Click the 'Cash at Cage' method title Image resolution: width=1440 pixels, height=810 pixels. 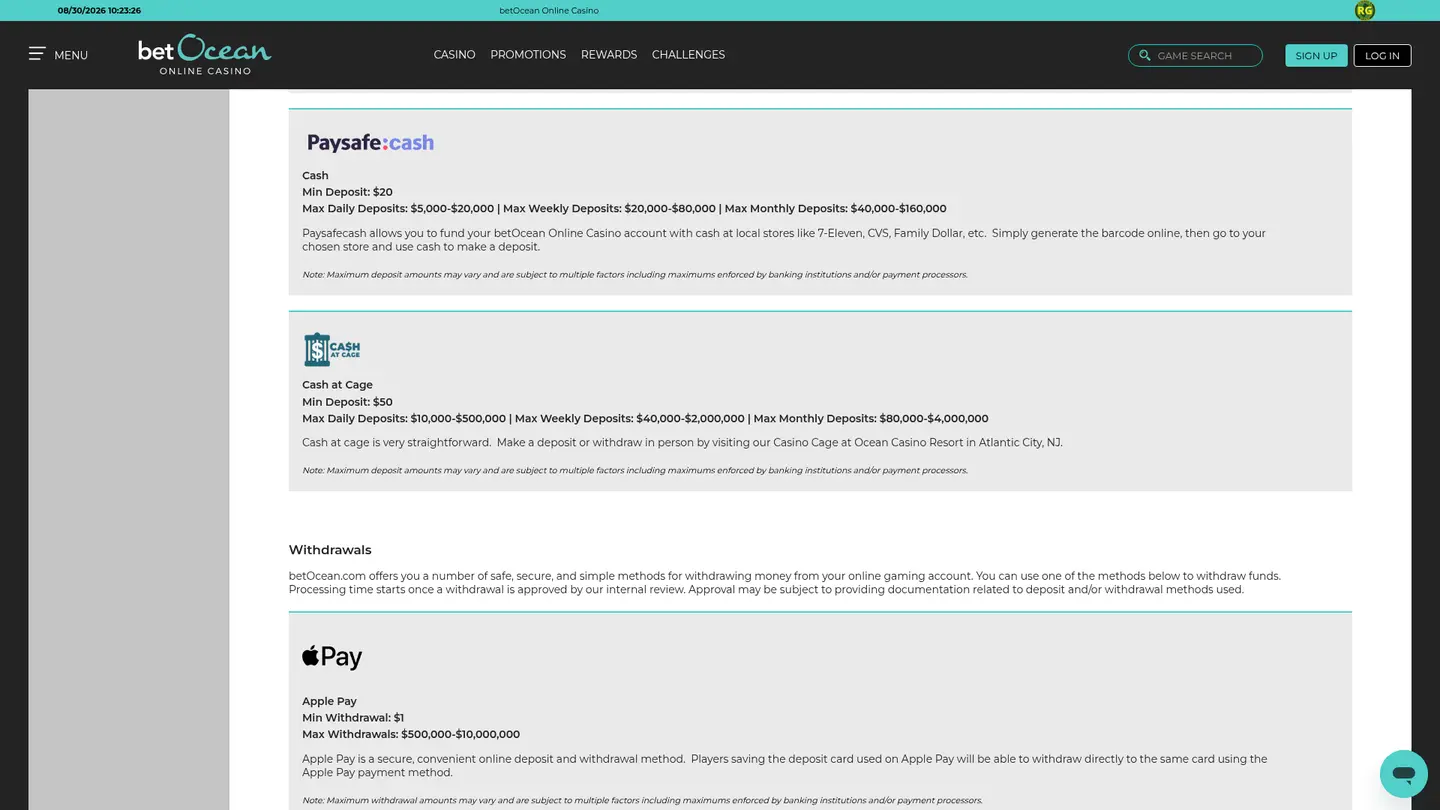pyautogui.click(x=337, y=385)
